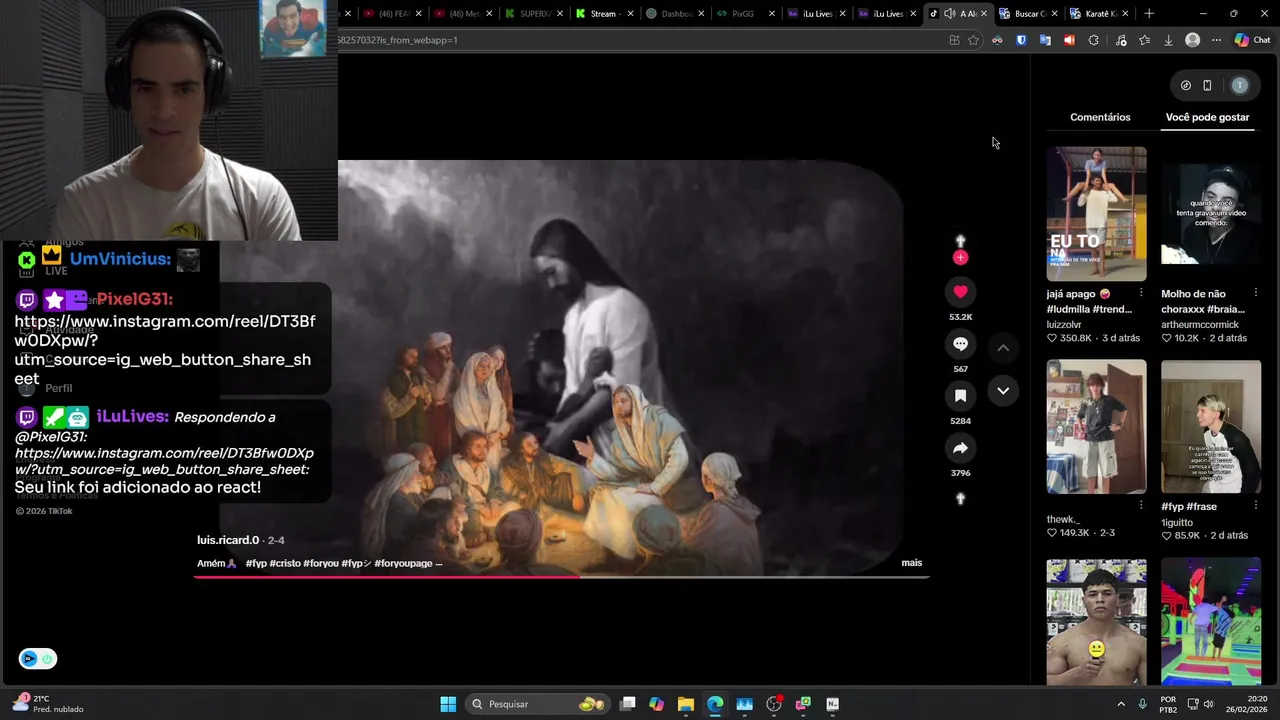Bookmark this page with the star icon
This screenshot has height=720, width=1280.
tap(973, 40)
